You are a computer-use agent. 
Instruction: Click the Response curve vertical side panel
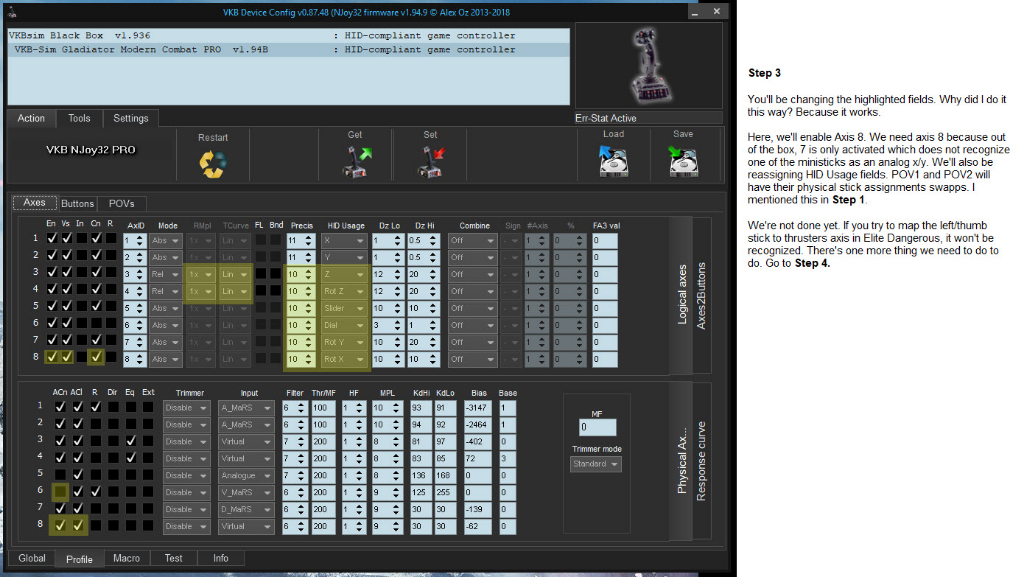coord(701,460)
